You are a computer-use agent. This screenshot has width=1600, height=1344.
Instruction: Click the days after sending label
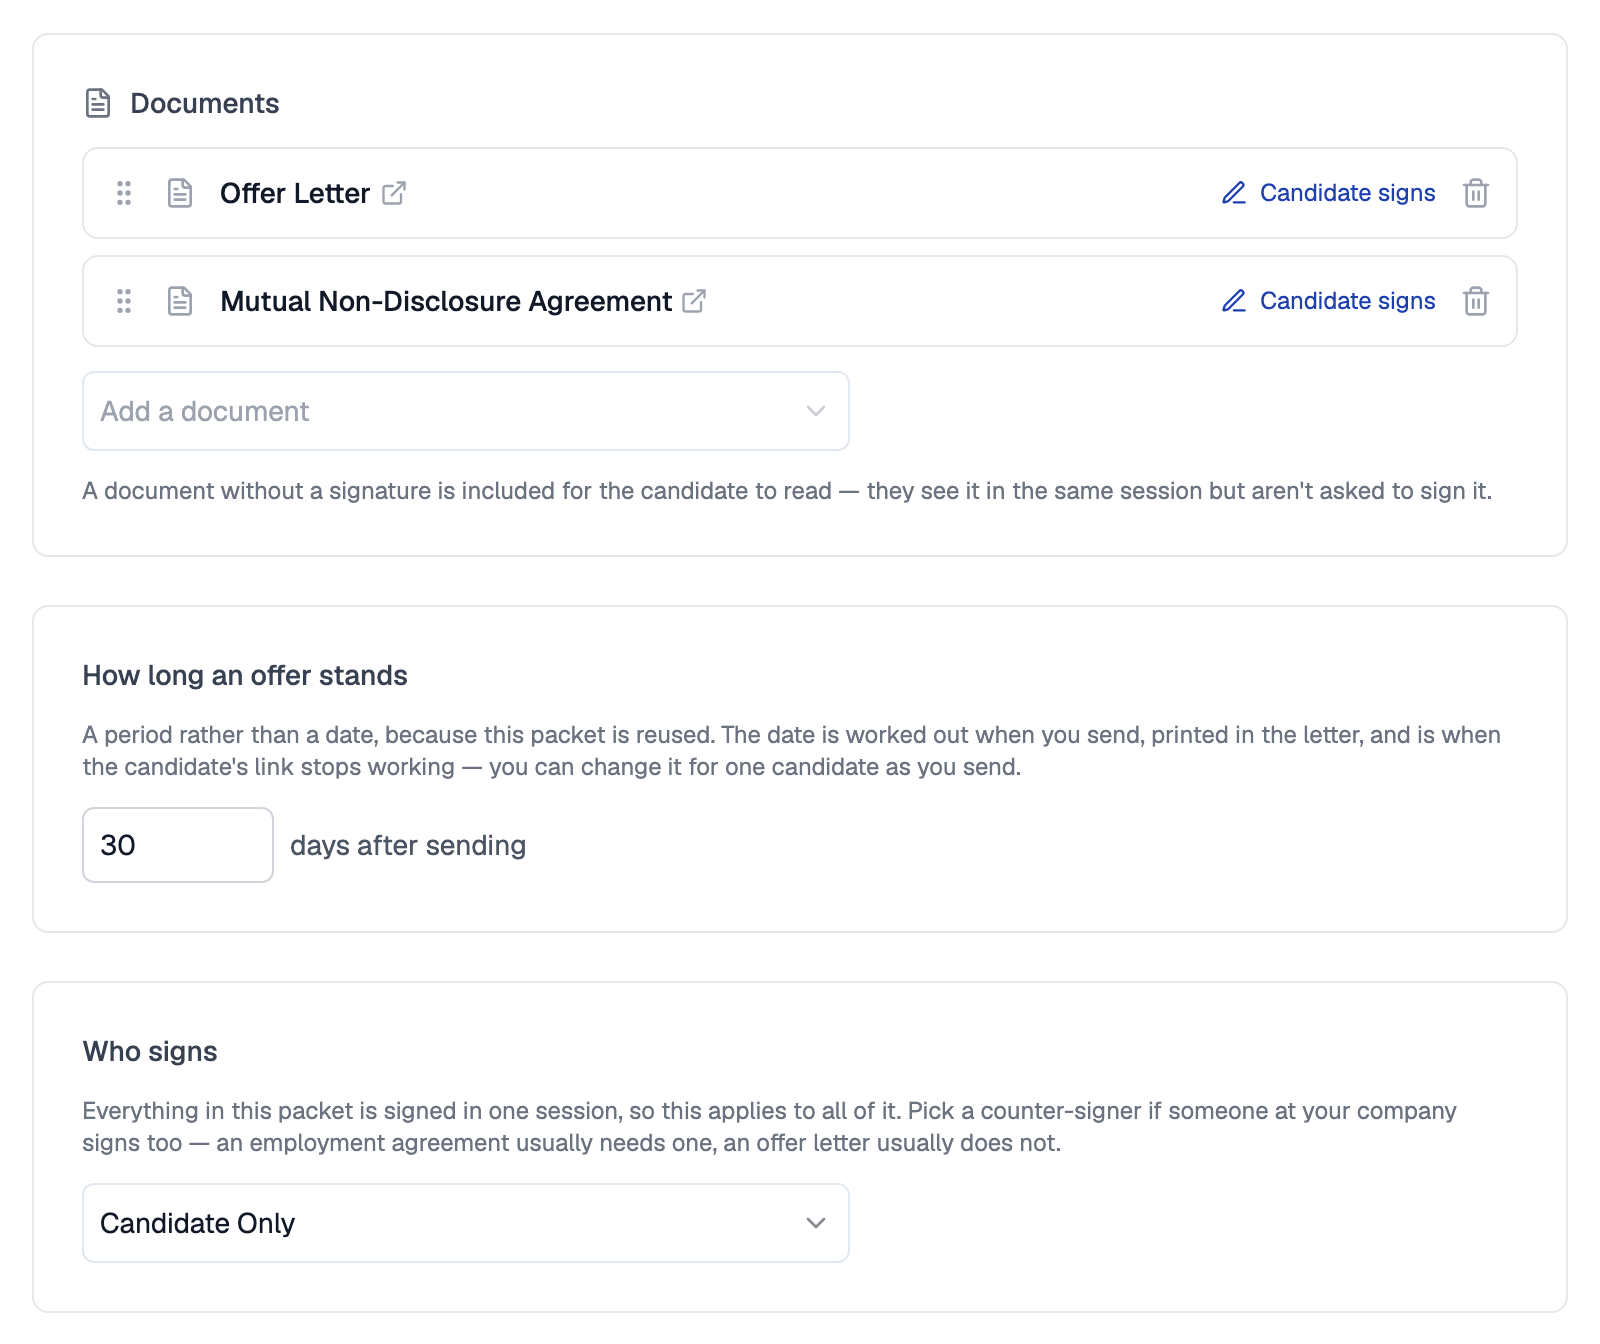point(408,845)
